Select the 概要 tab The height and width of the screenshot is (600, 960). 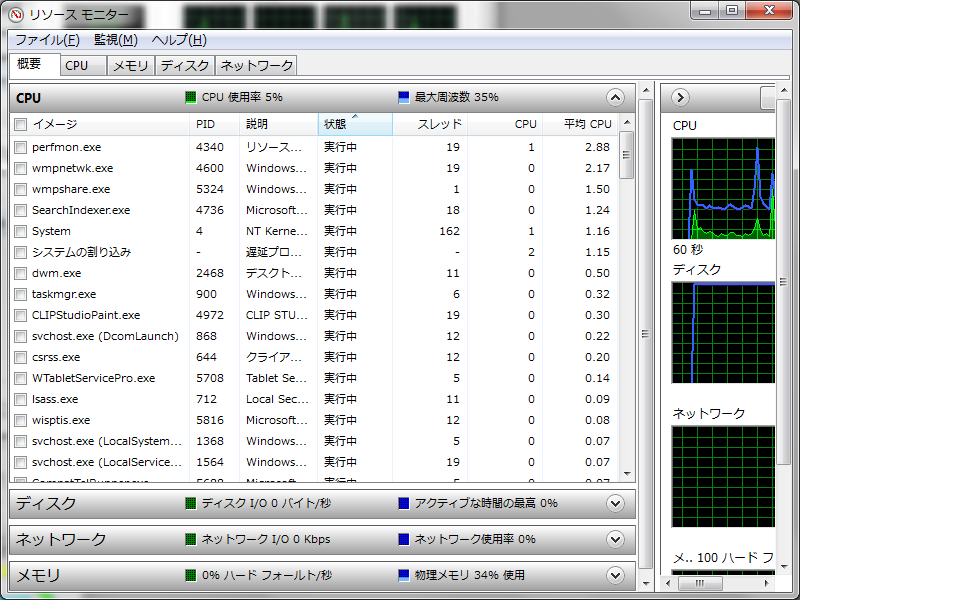pyautogui.click(x=35, y=64)
